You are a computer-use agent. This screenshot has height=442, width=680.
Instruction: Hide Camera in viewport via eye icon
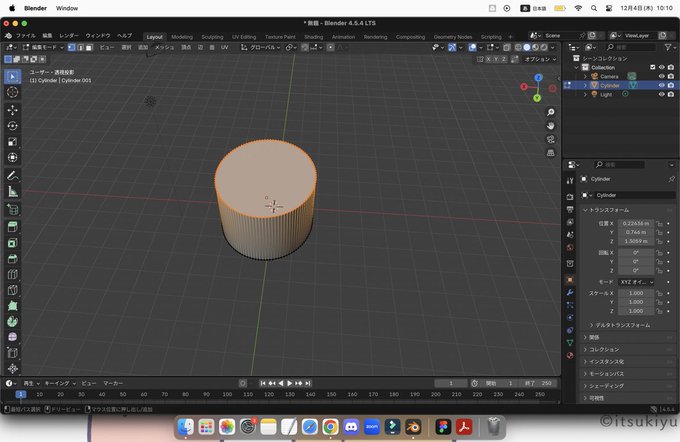coord(661,76)
